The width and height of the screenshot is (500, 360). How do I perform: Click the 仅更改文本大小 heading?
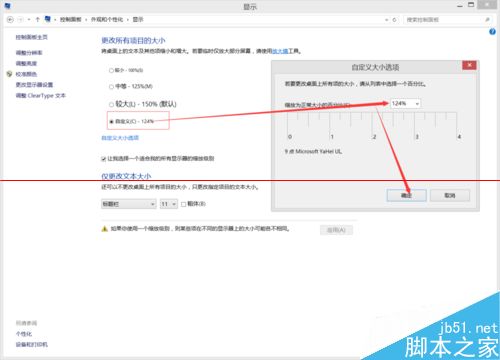pyautogui.click(x=126, y=176)
